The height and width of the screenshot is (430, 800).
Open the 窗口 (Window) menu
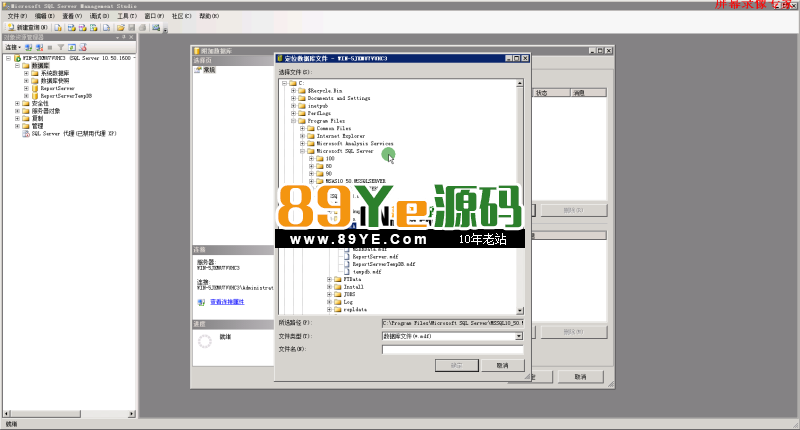click(x=154, y=16)
